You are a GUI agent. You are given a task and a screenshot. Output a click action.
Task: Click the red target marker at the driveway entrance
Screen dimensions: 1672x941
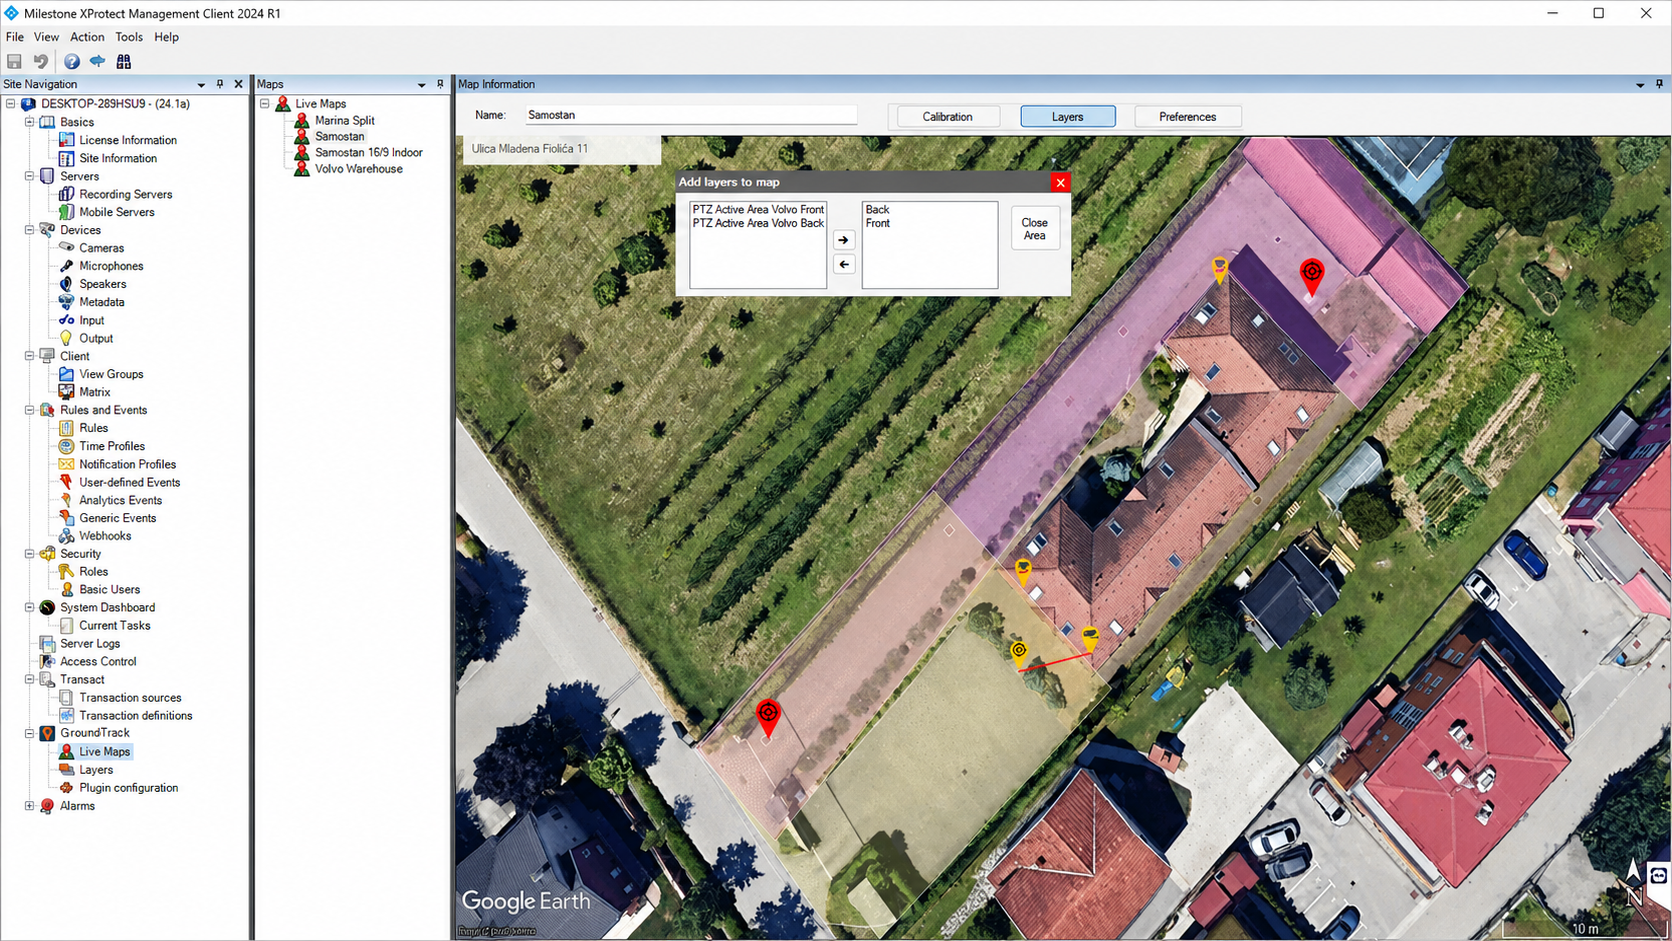768,717
